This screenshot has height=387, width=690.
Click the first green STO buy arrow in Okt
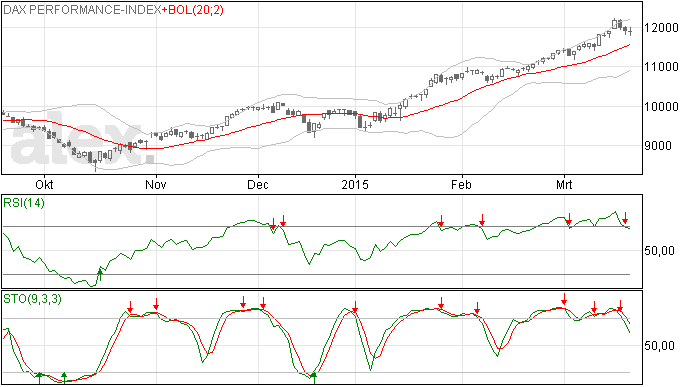(40, 378)
